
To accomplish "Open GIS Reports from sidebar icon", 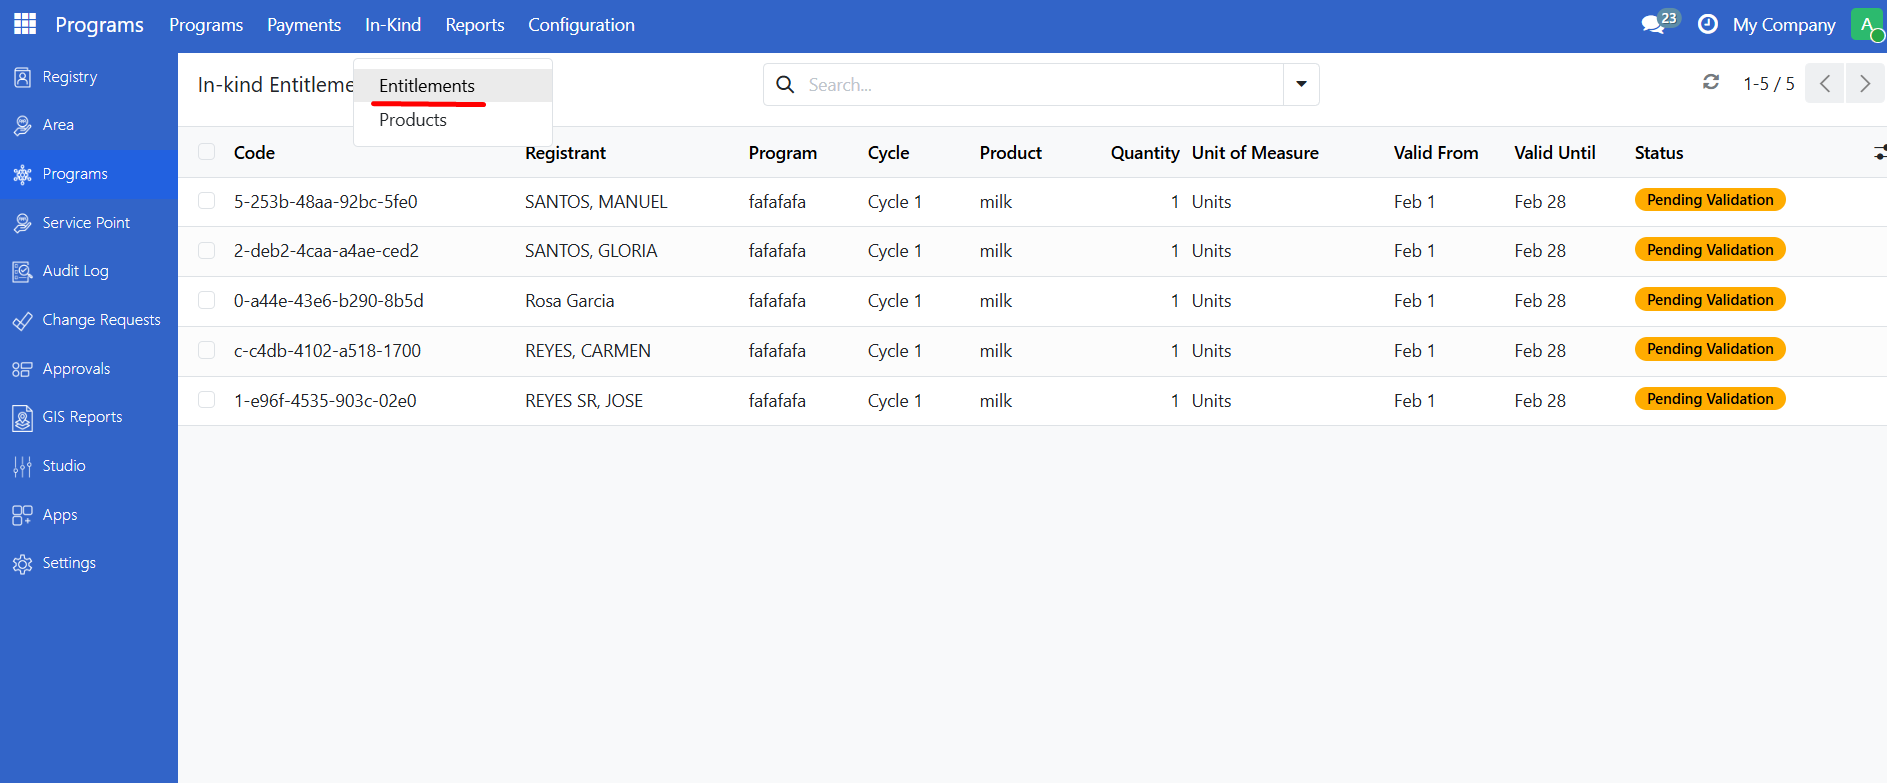I will 22,417.
